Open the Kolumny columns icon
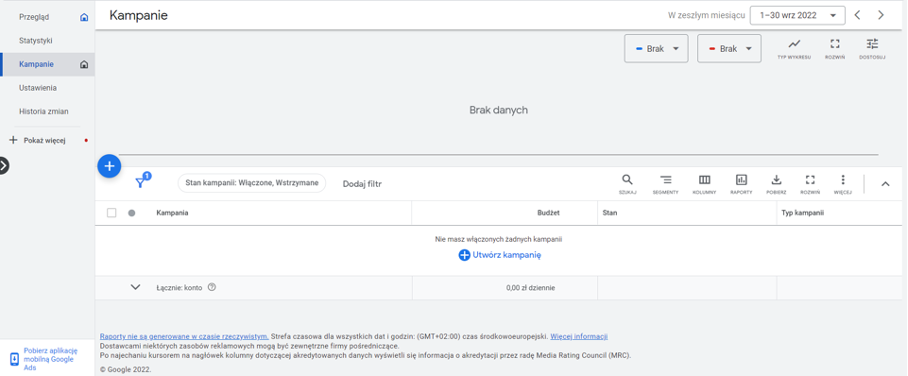Image resolution: width=908 pixels, height=376 pixels. click(x=704, y=180)
